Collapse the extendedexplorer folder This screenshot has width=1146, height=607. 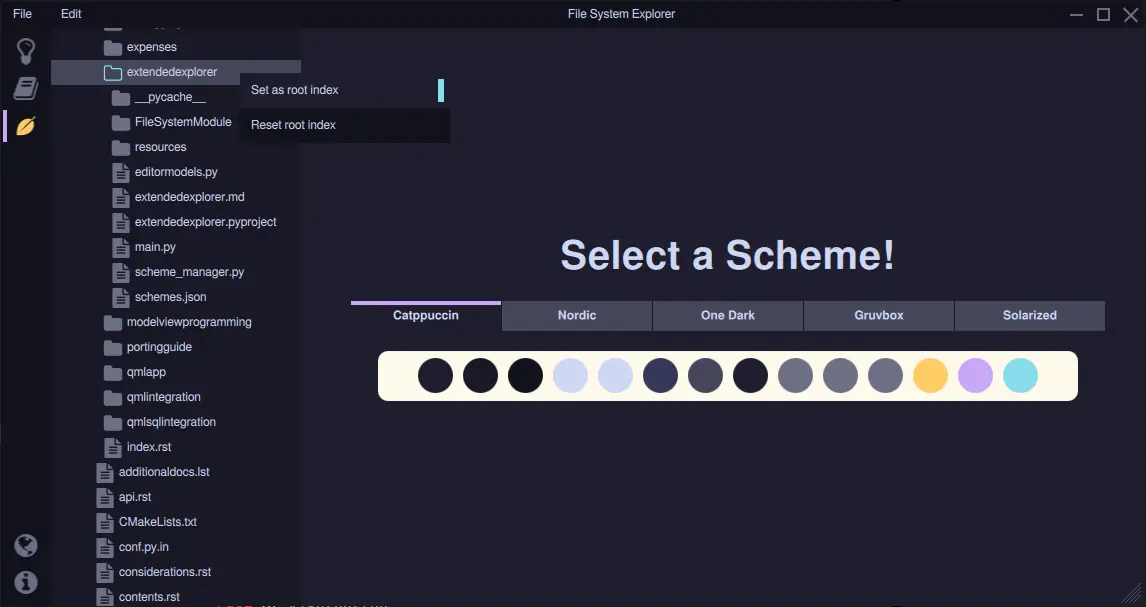[171, 72]
